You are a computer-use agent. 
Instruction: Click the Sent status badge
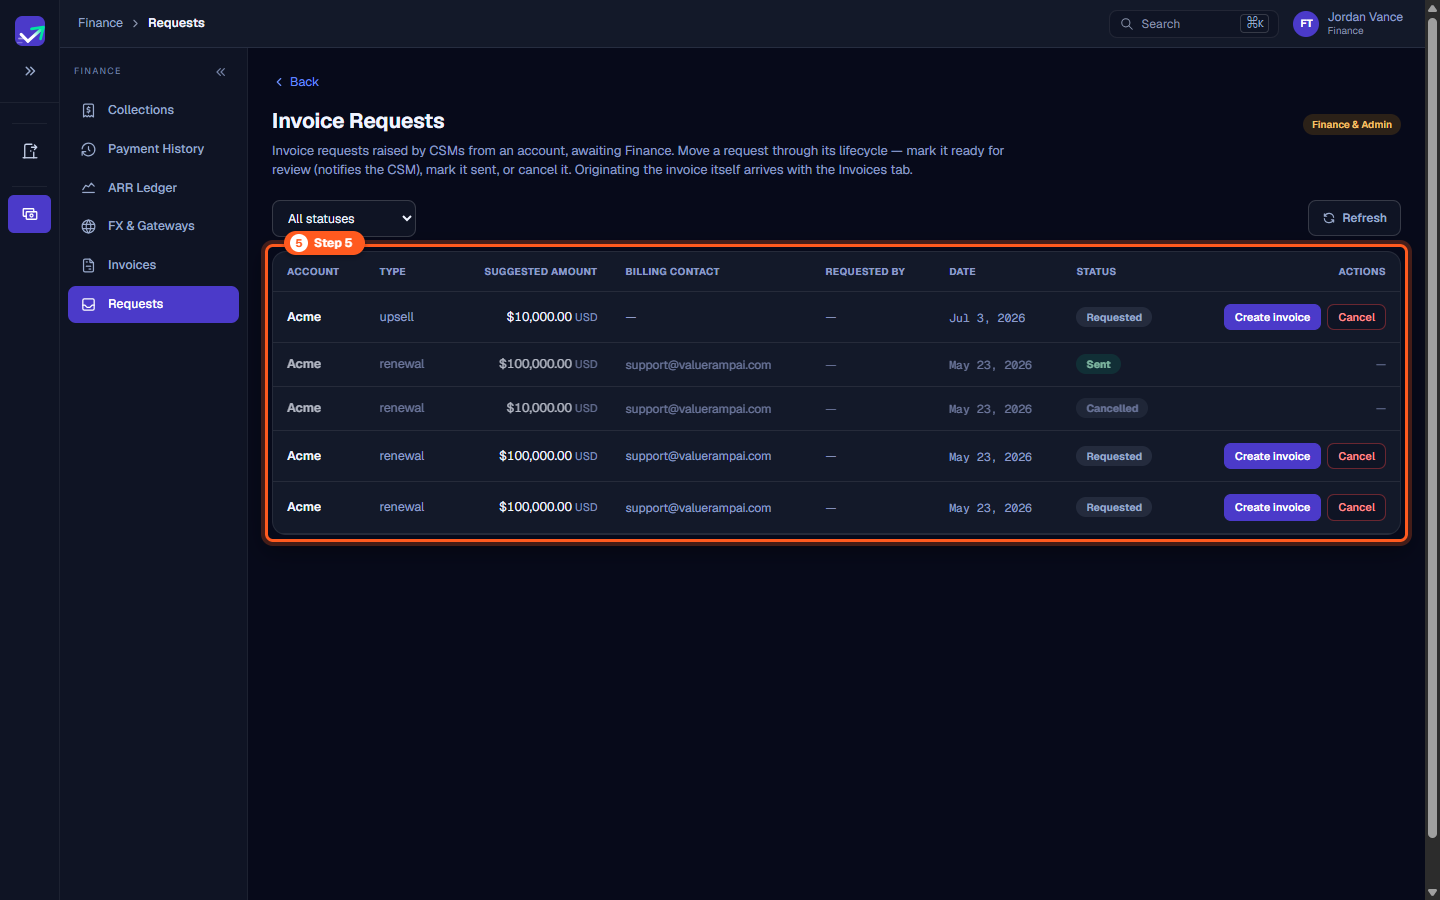click(x=1098, y=365)
